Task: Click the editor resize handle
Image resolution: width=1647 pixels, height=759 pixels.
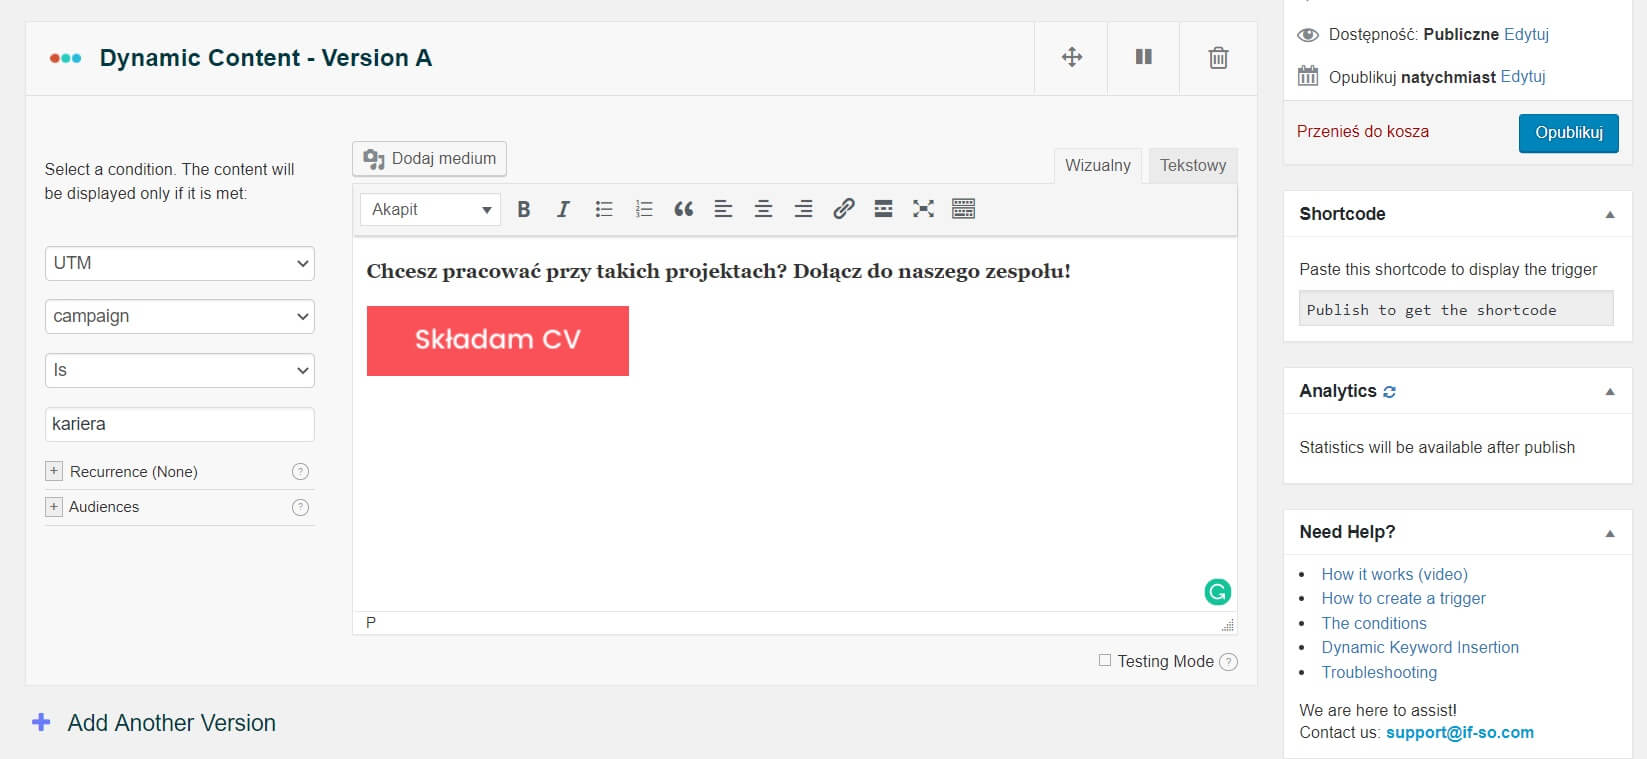Action: pos(1228,625)
